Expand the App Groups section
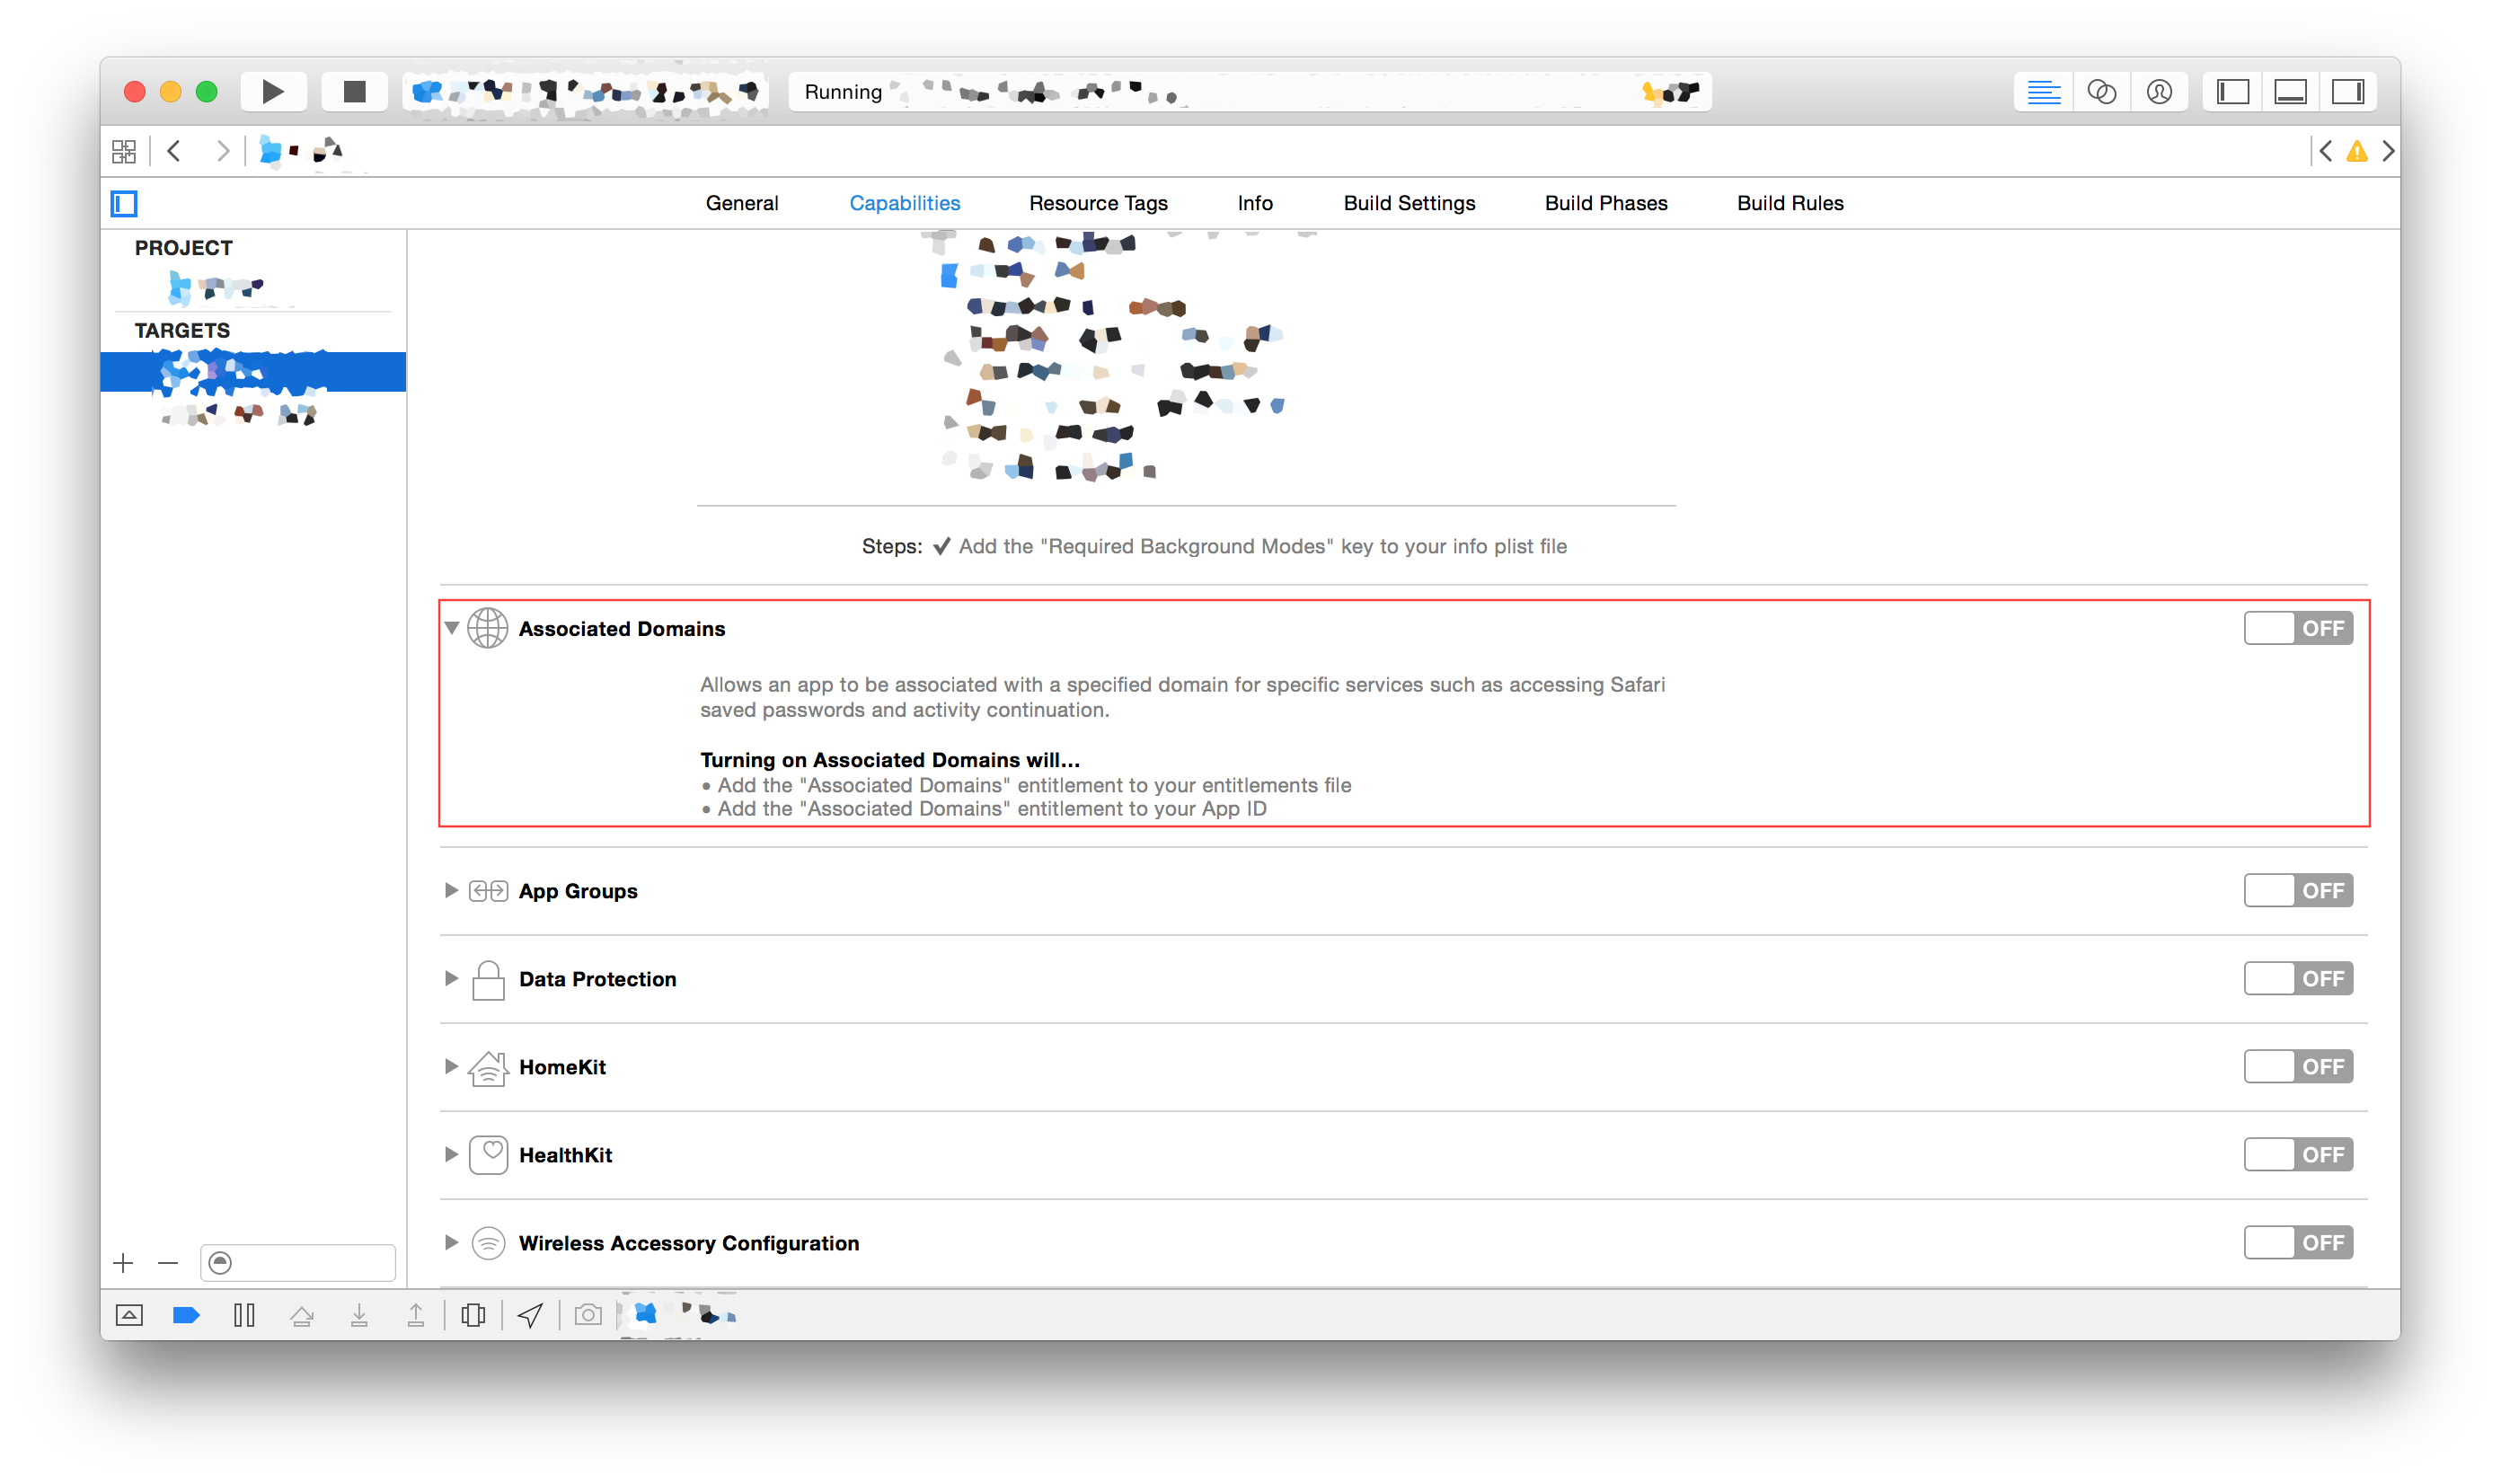Viewport: 2501px width, 1484px height. click(451, 890)
